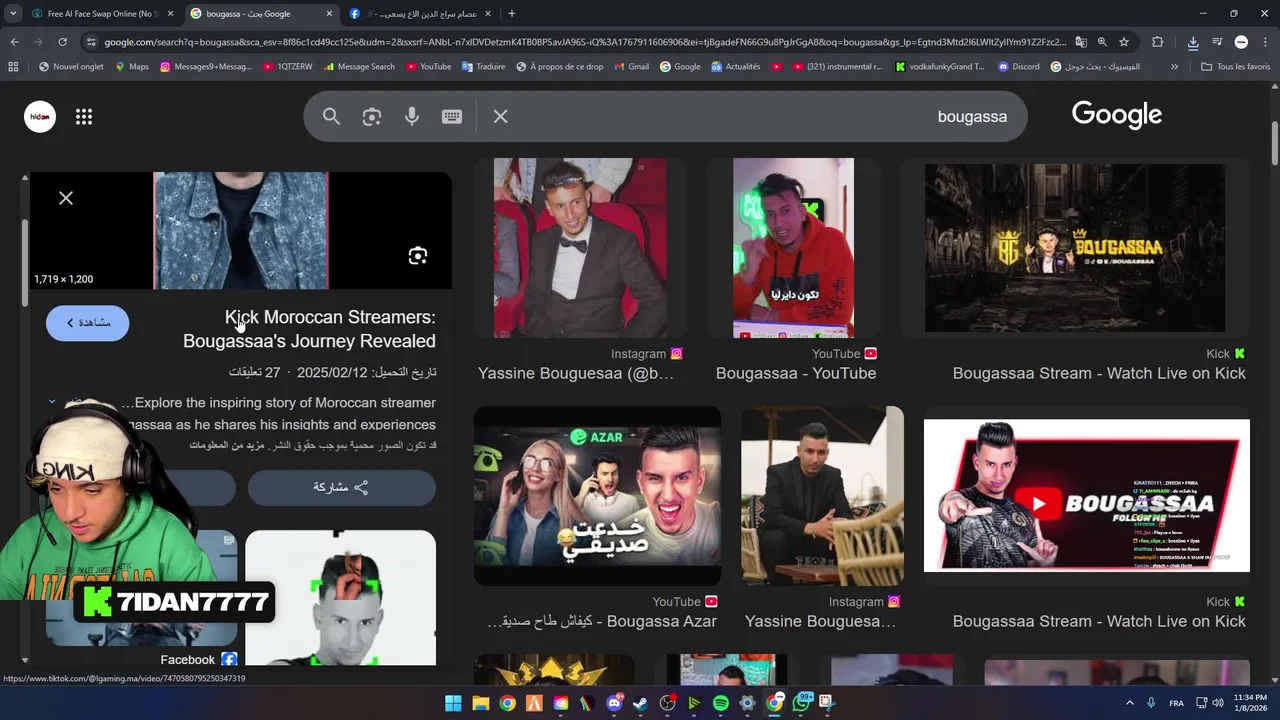Viewport: 1280px width, 720px height.
Task: Open grayscale face related image thumbnail
Action: [340, 598]
